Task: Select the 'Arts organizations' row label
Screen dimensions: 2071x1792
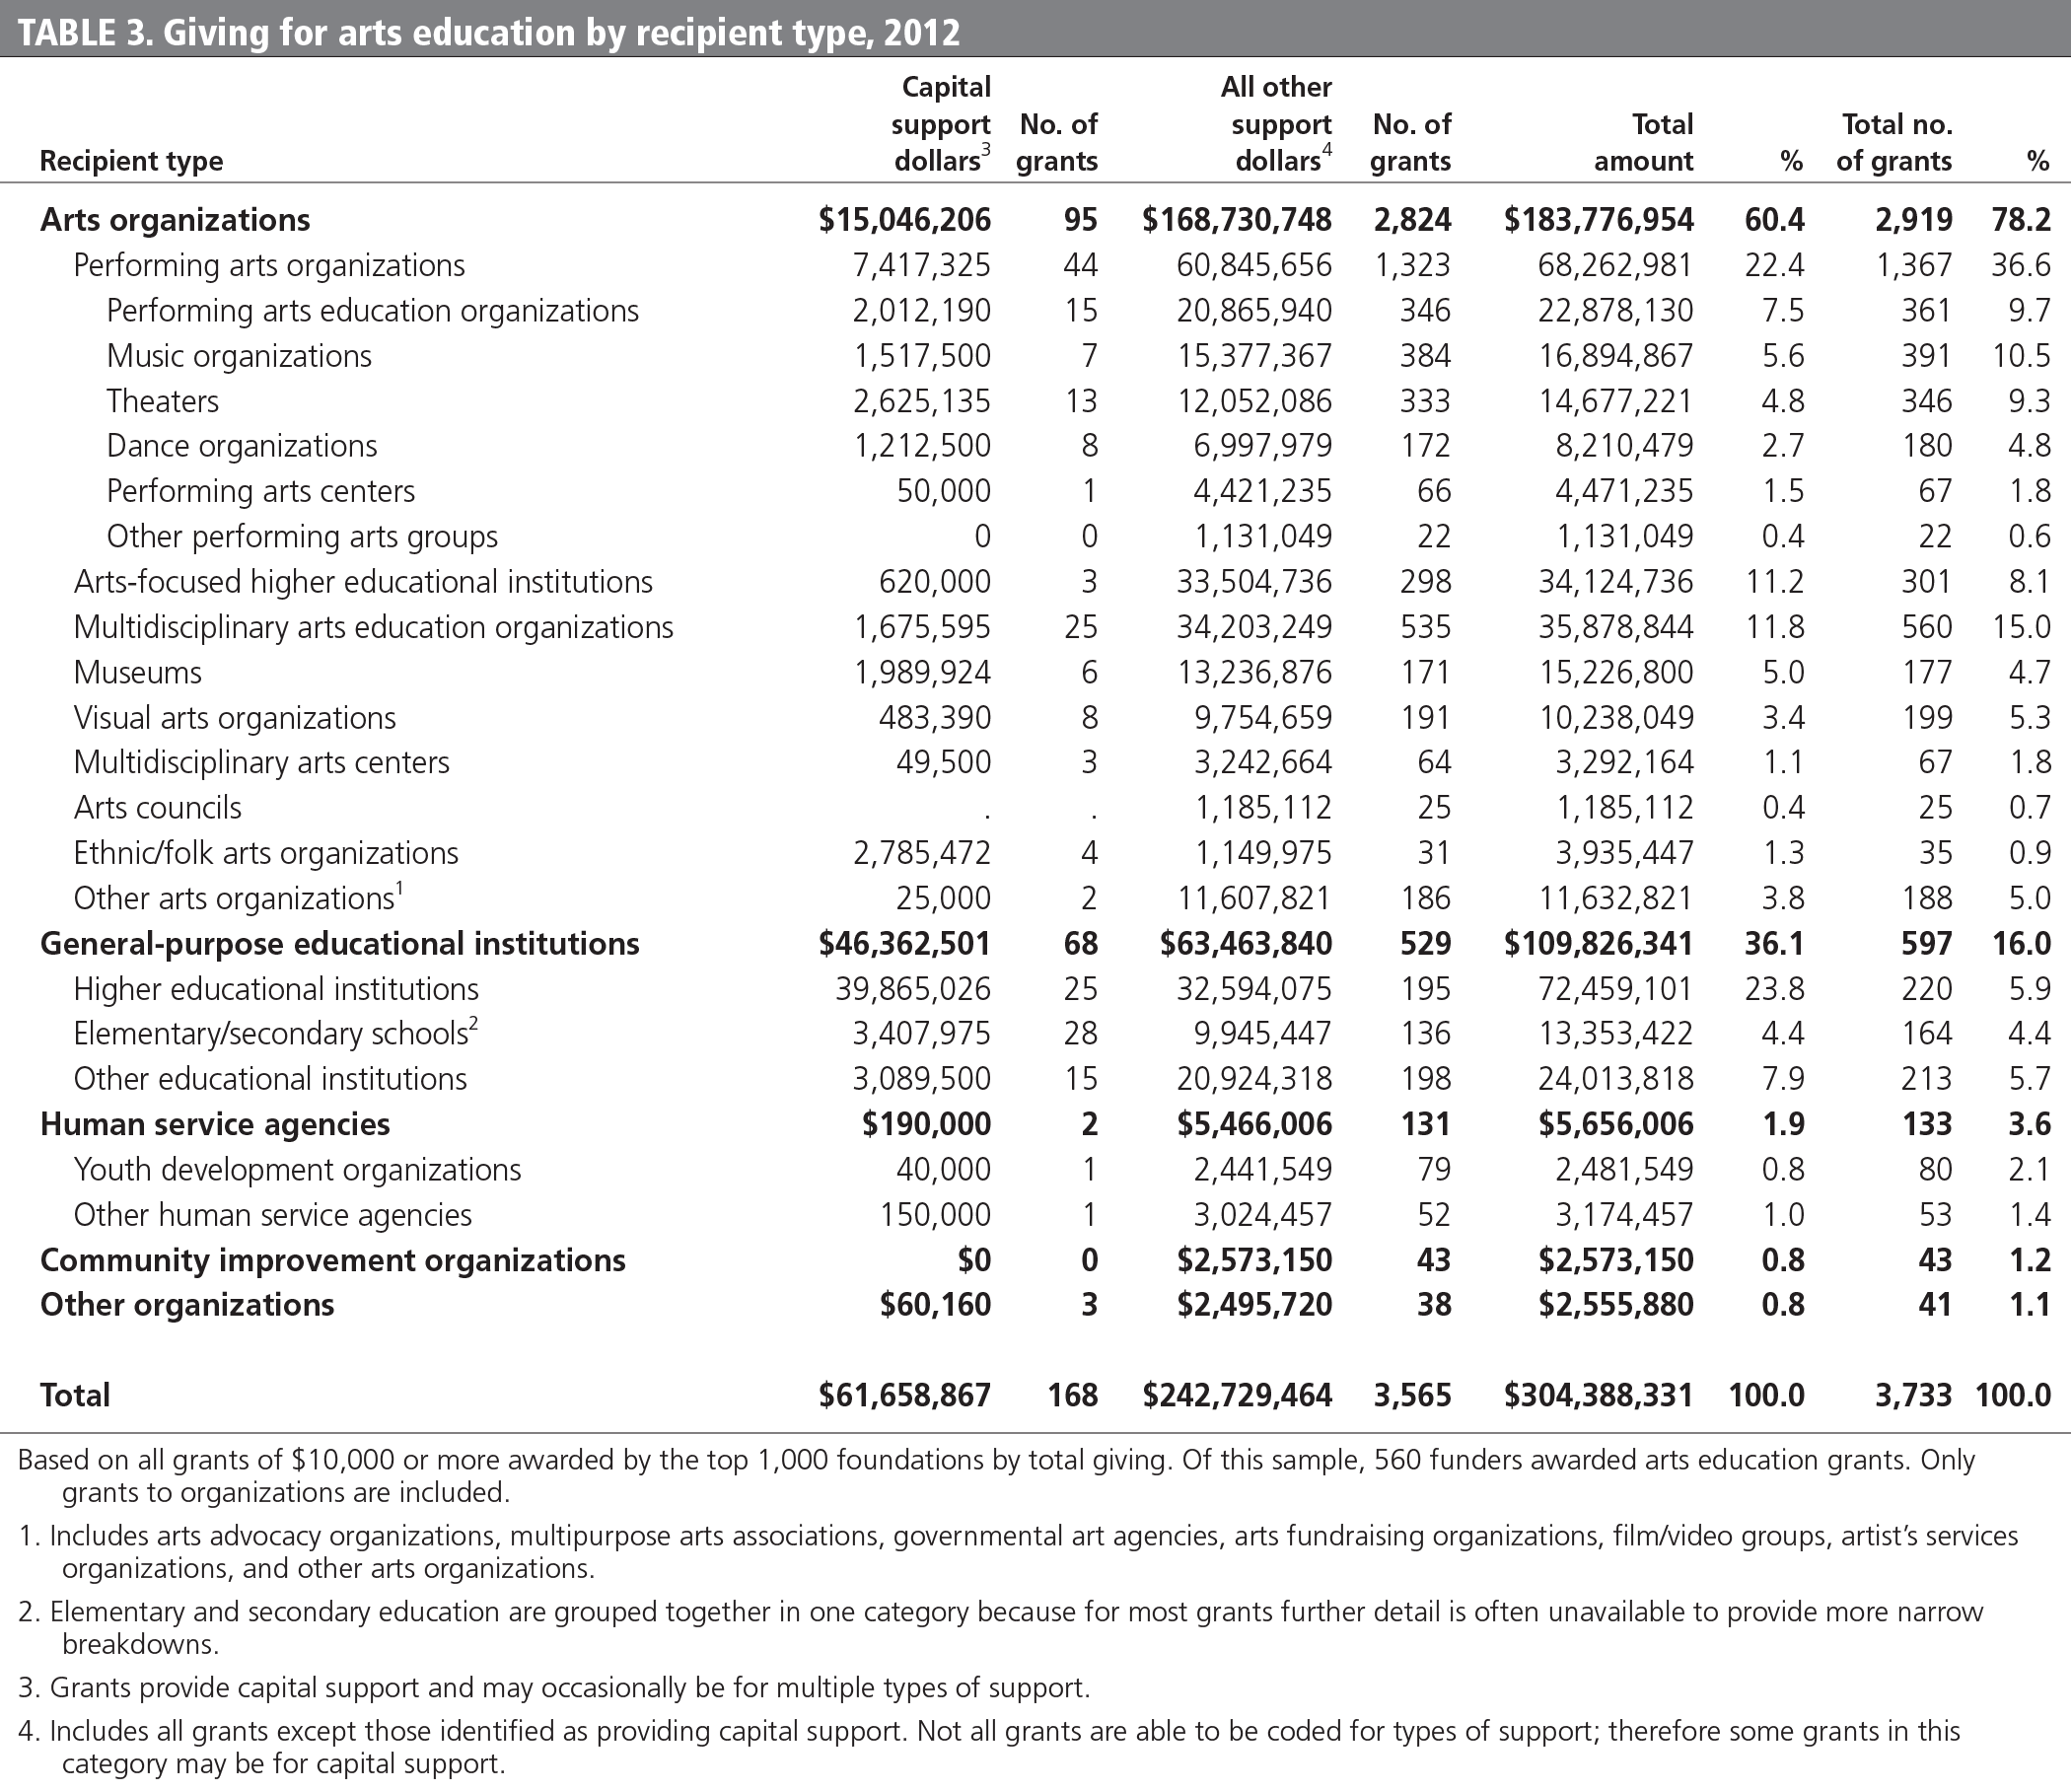Action: click(x=175, y=220)
